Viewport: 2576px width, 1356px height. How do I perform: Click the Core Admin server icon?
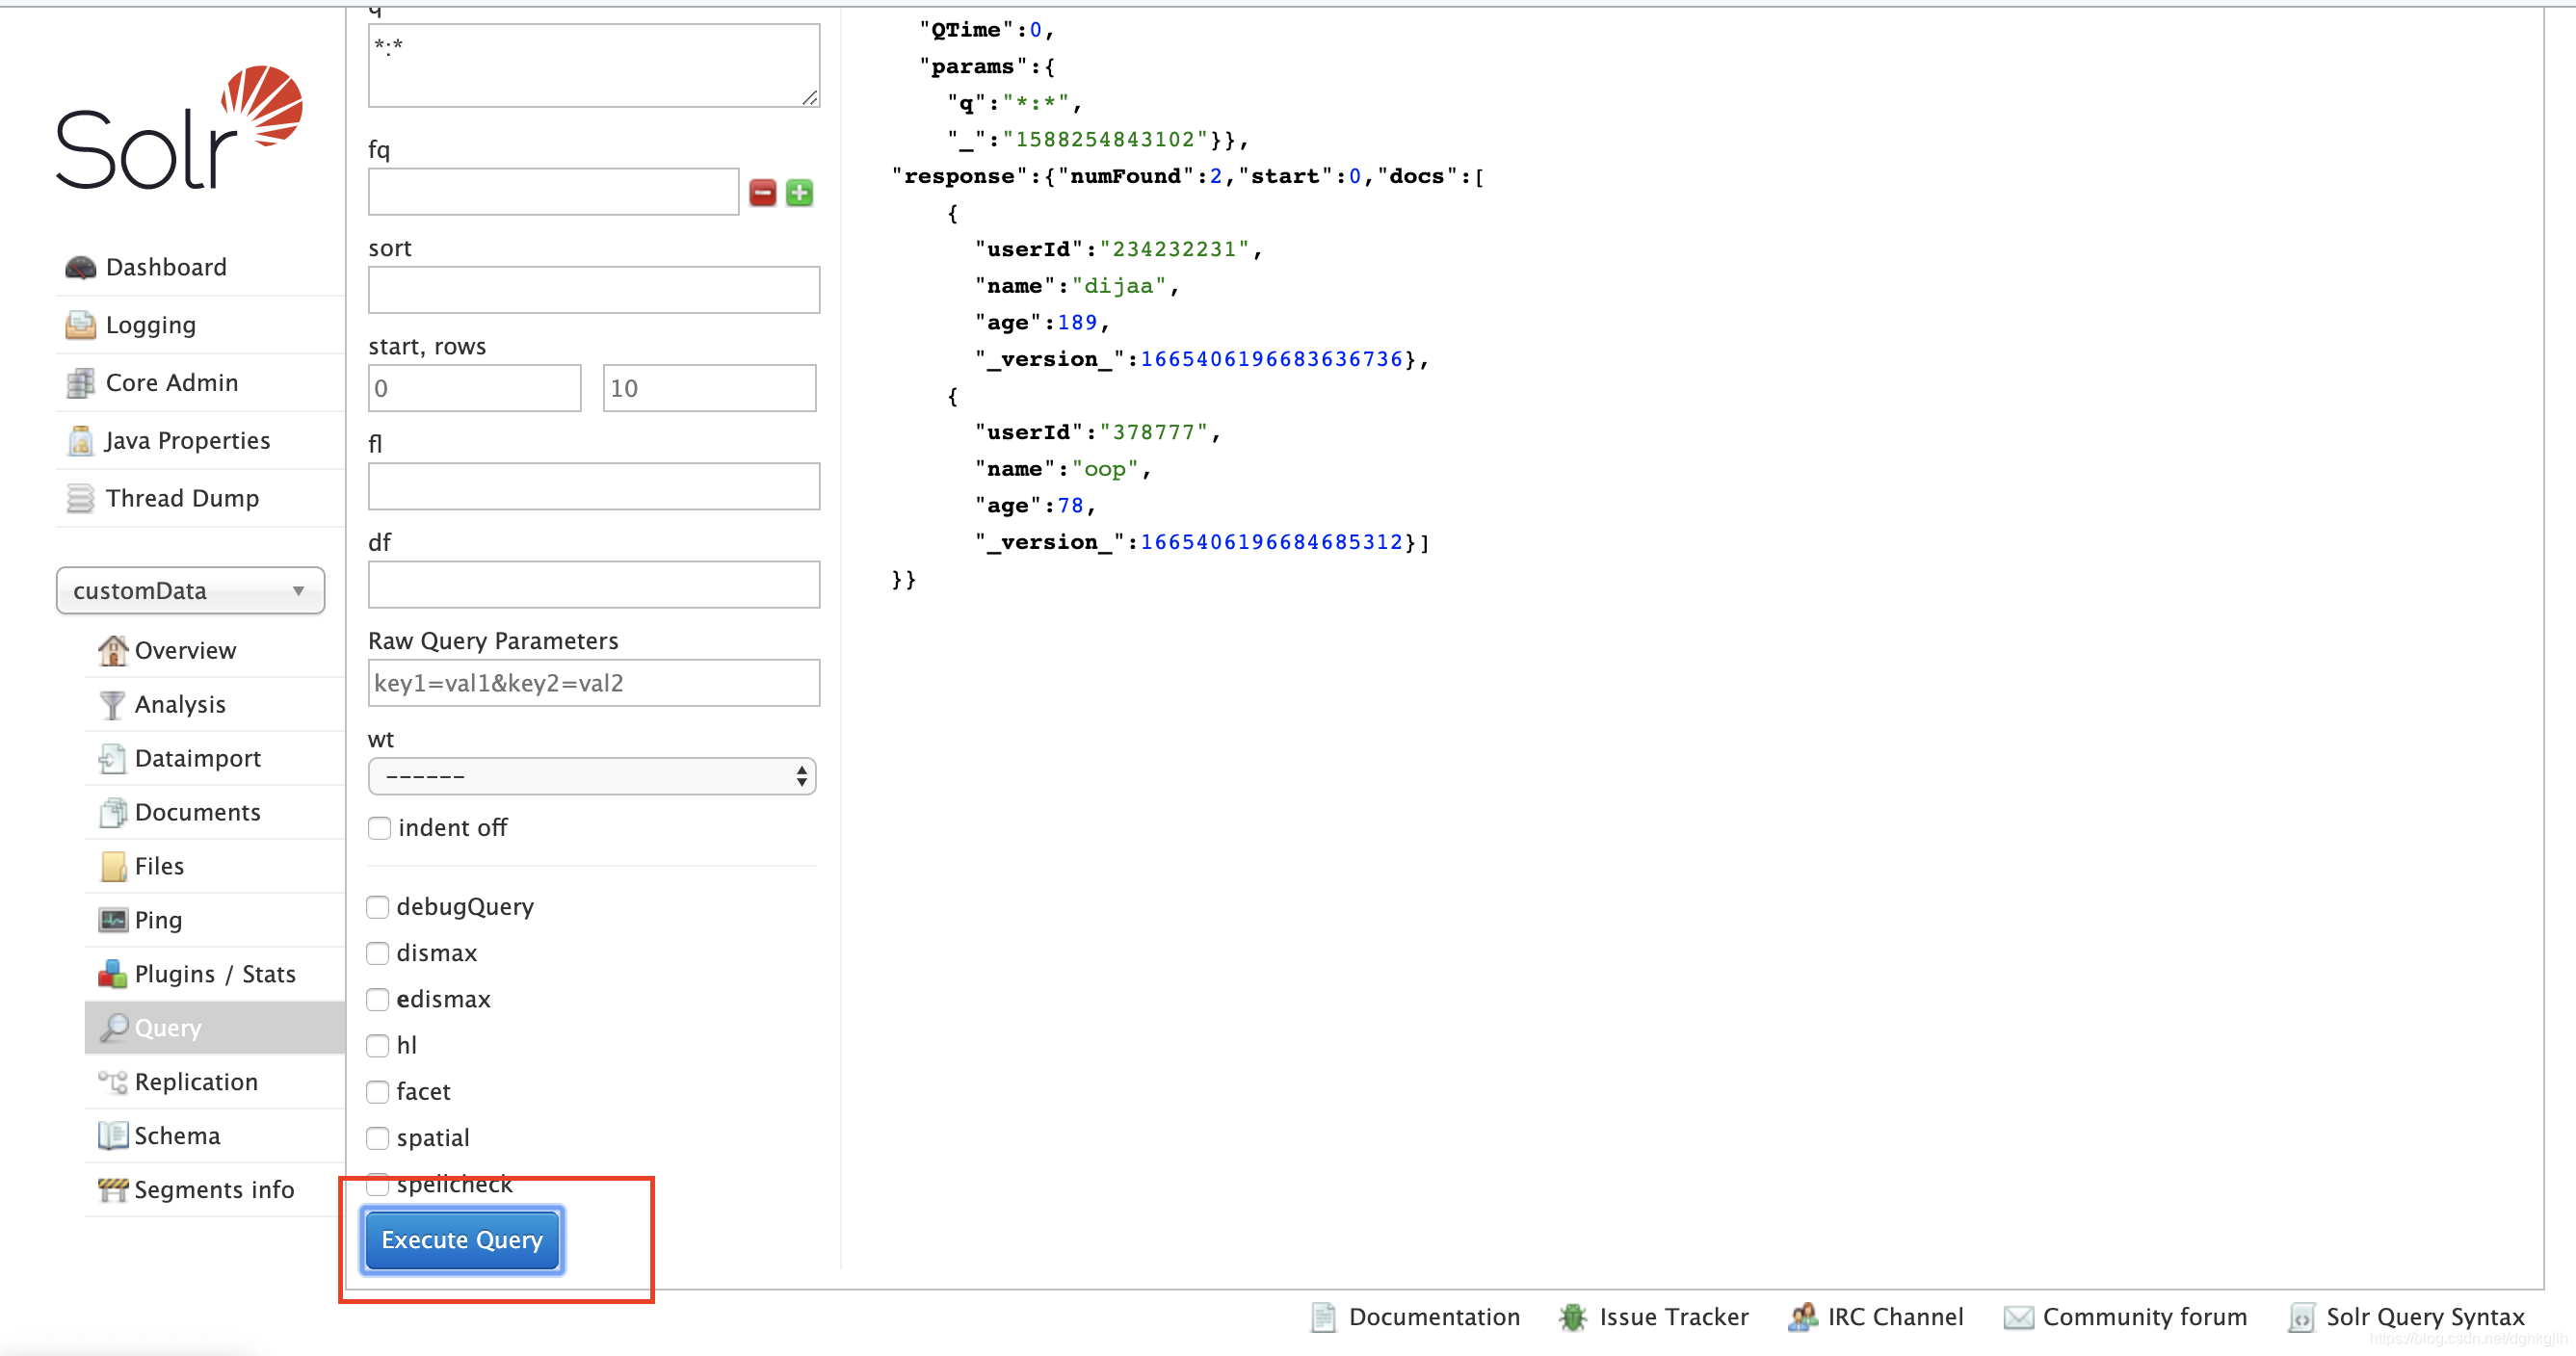tap(80, 383)
